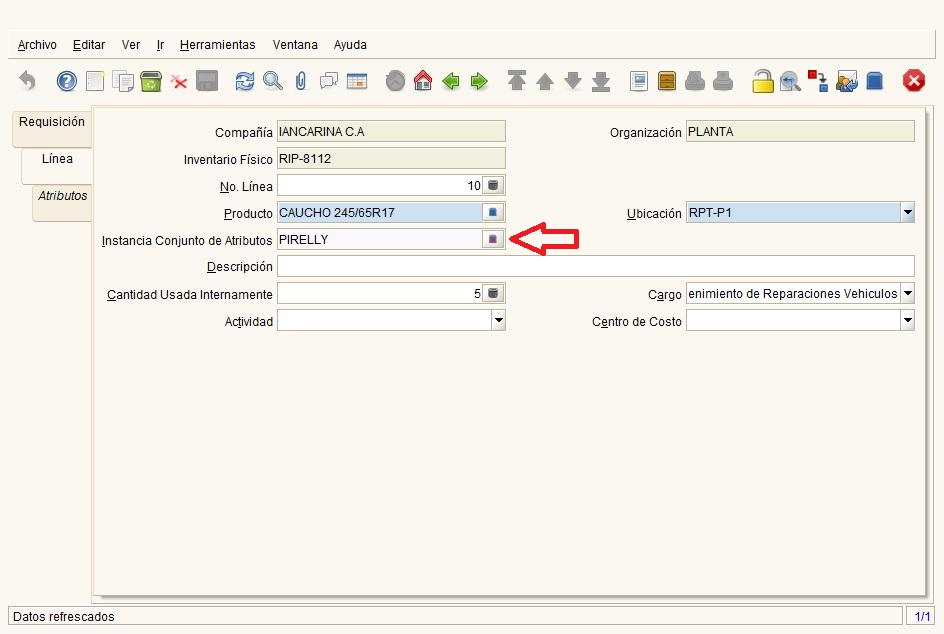The width and height of the screenshot is (944, 634).
Task: Open the Help question mark icon
Action: (66, 81)
